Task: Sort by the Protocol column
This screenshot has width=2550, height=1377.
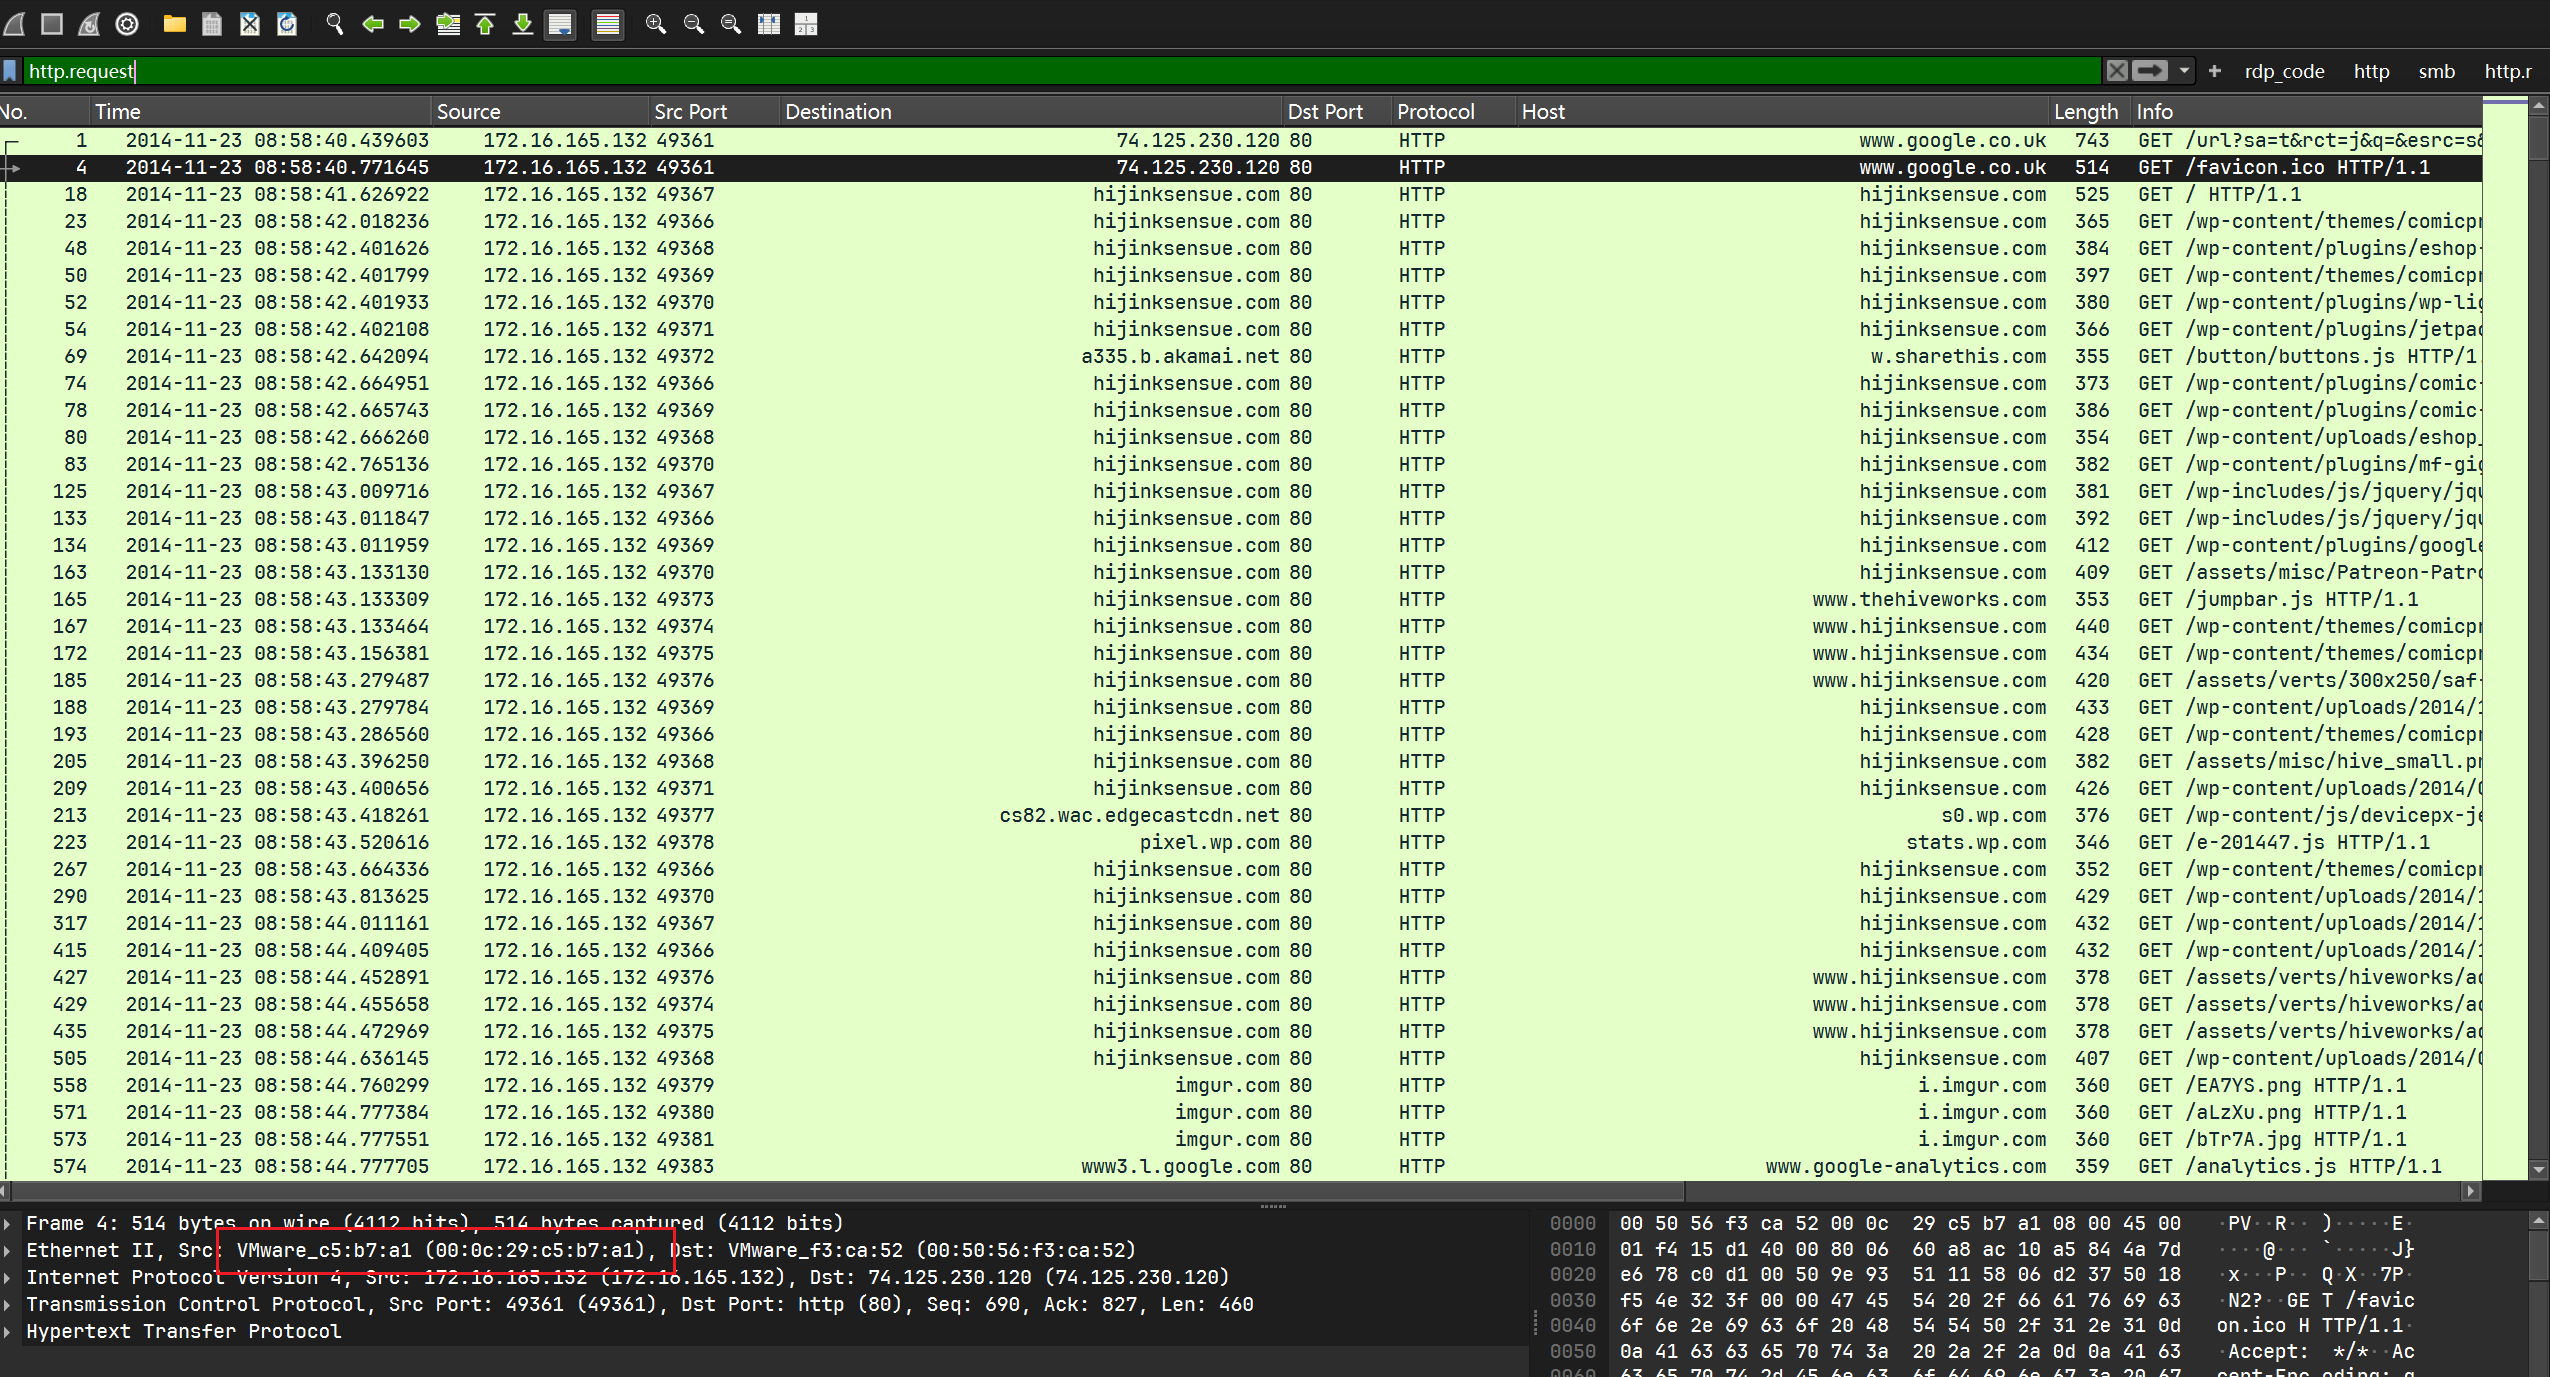Action: point(1454,112)
